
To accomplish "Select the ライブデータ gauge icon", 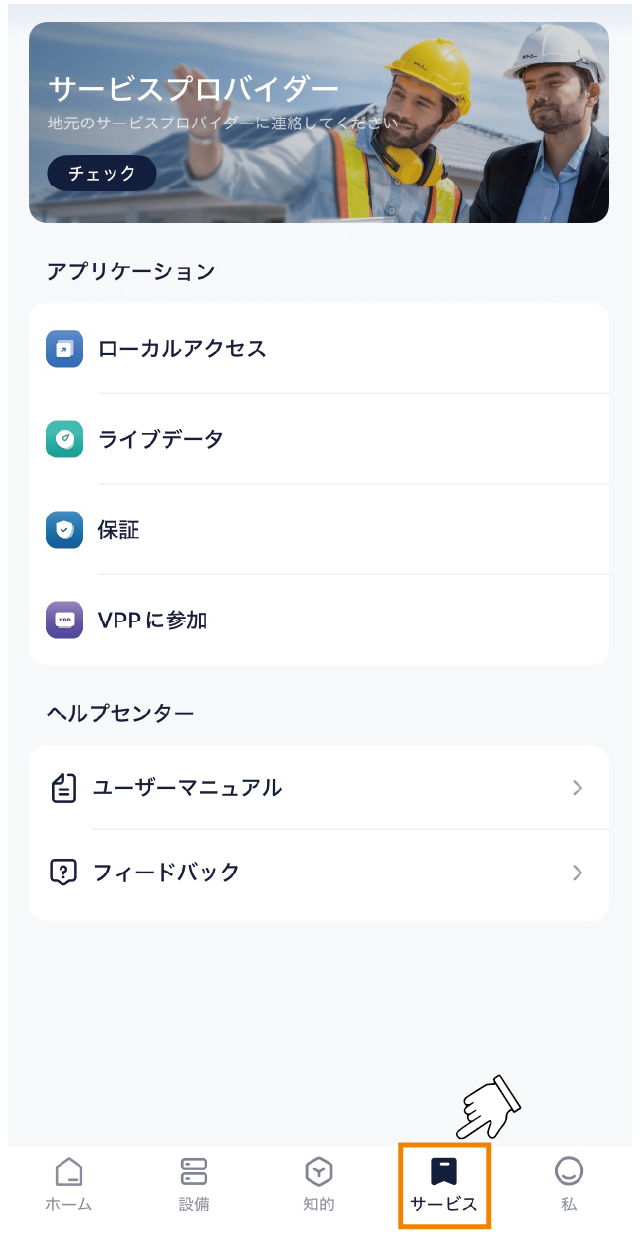I will [x=64, y=439].
